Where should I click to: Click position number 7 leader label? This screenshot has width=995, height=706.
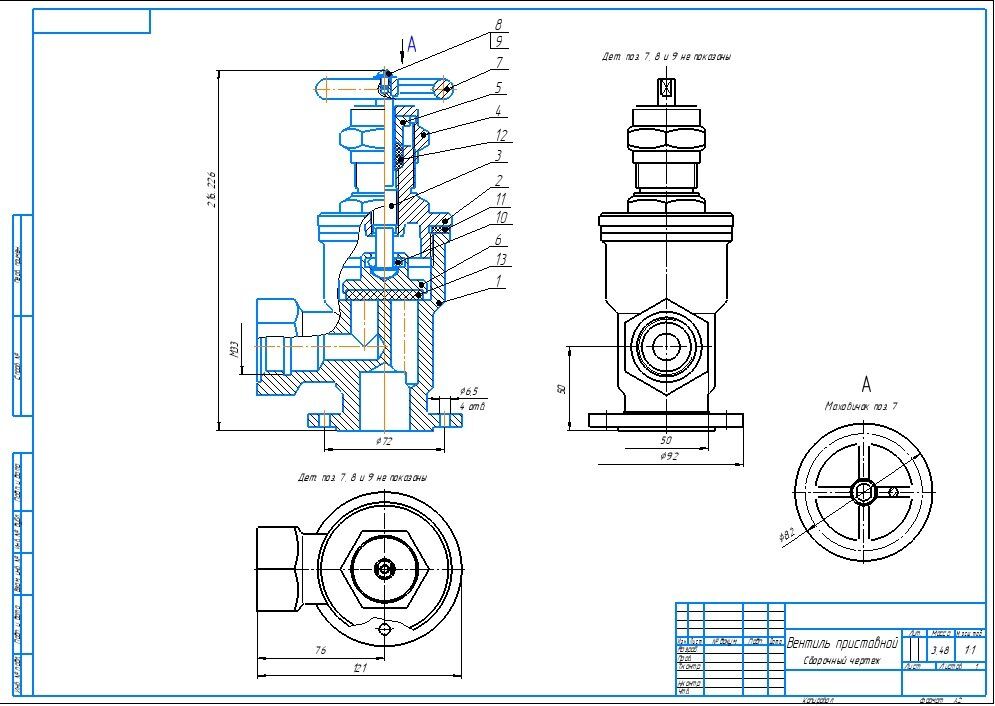499,63
